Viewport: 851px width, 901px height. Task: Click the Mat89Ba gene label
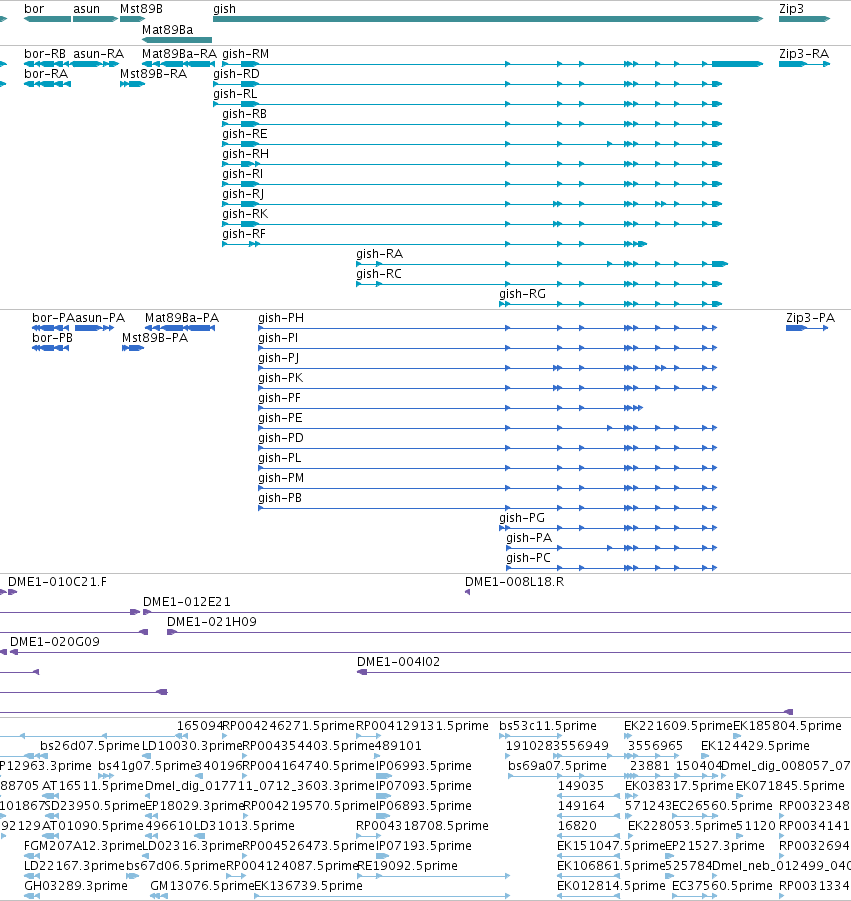167,30
